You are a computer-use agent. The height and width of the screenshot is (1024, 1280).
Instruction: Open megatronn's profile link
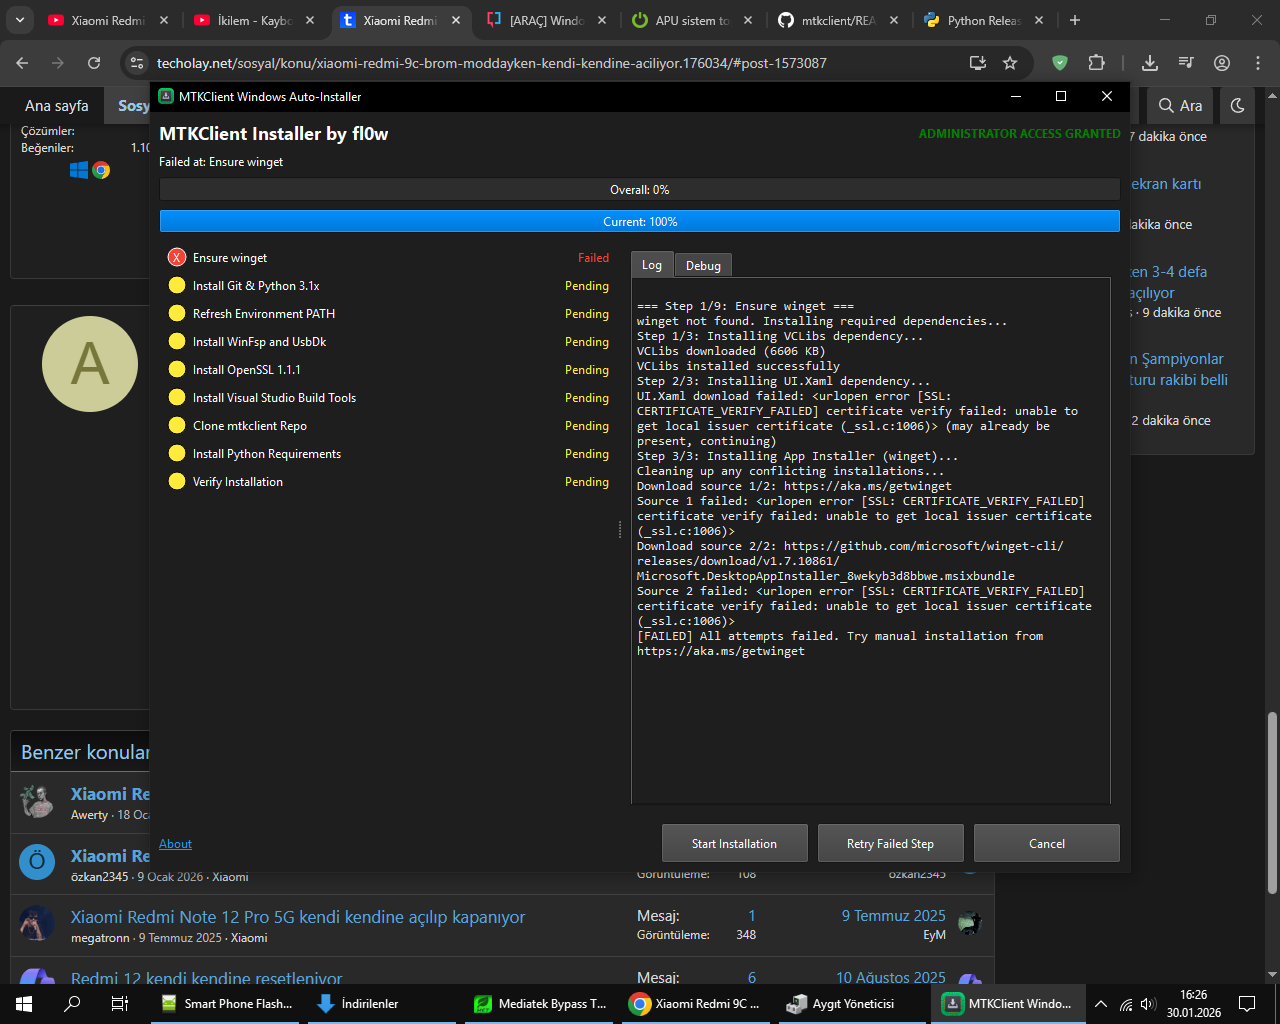pyautogui.click(x=100, y=938)
